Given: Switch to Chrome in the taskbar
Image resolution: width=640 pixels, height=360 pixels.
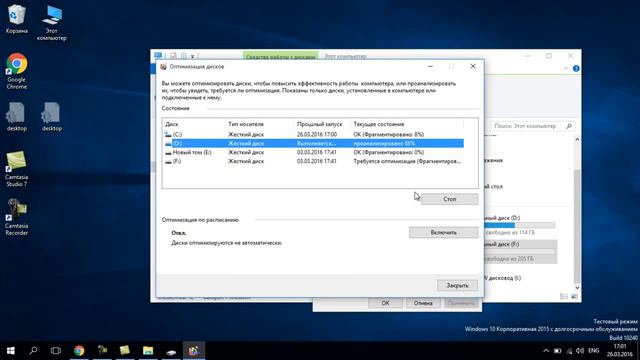Looking at the screenshot, I should coord(79,351).
